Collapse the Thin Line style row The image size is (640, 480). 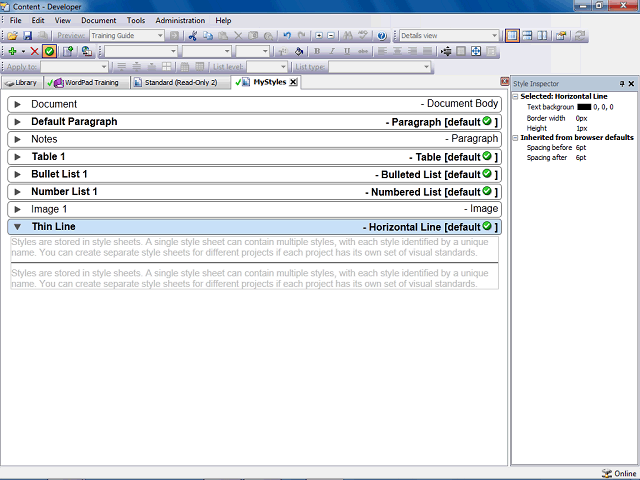click(x=18, y=227)
